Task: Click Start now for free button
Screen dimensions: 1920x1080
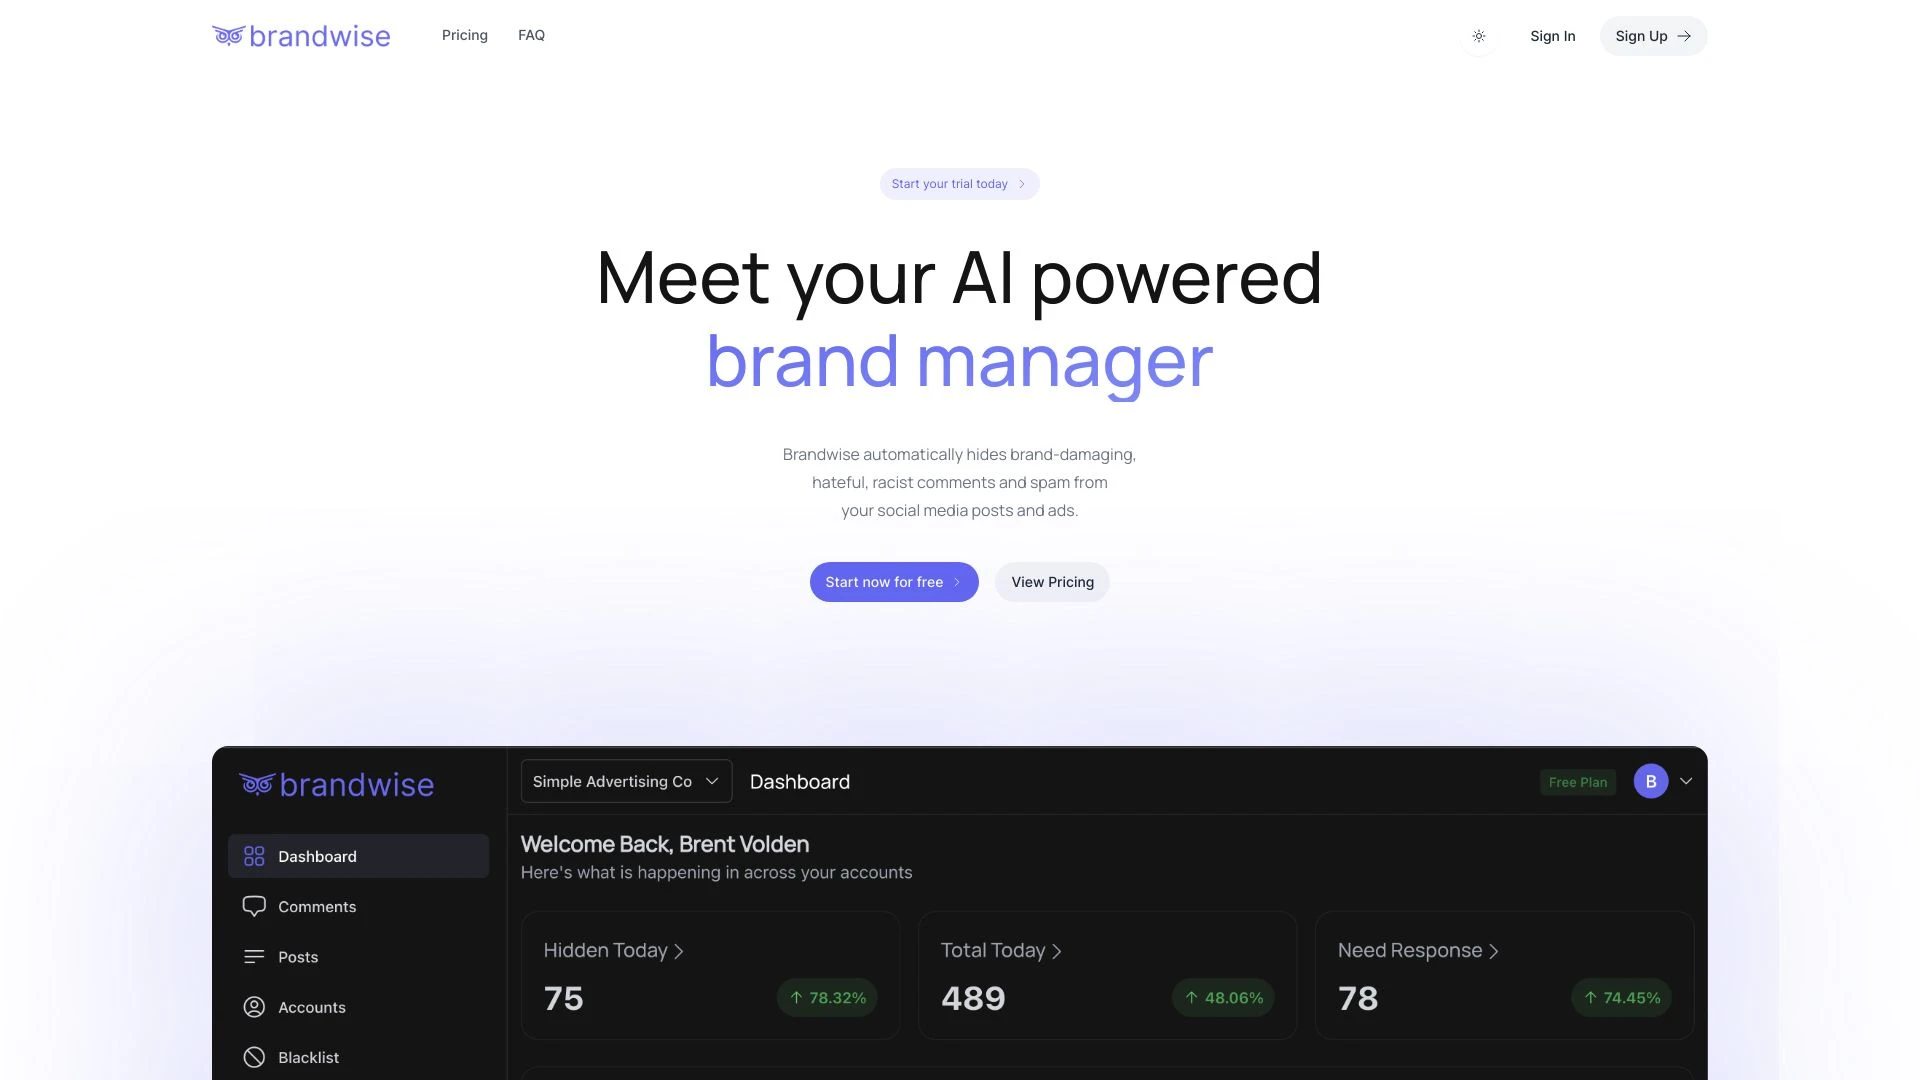Action: coord(893,582)
